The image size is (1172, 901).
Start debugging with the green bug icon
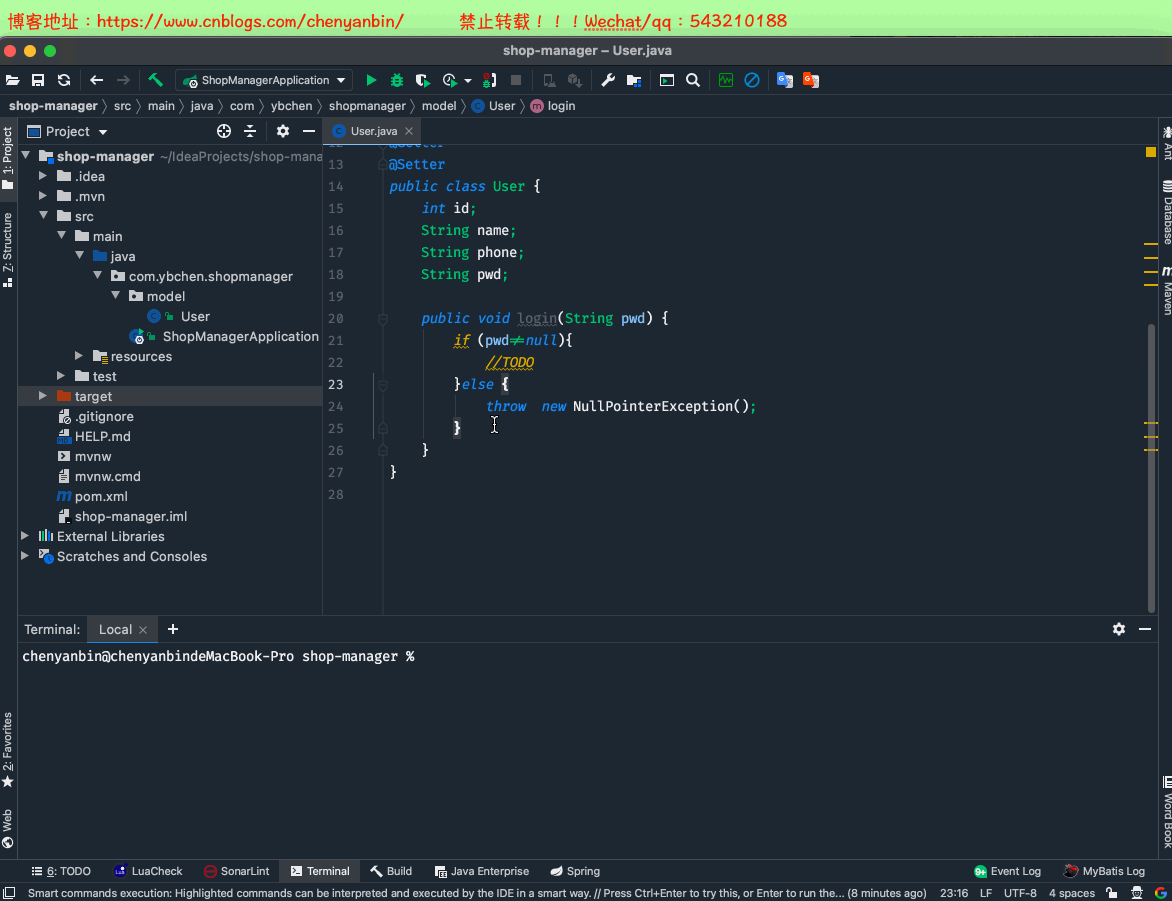(x=397, y=80)
